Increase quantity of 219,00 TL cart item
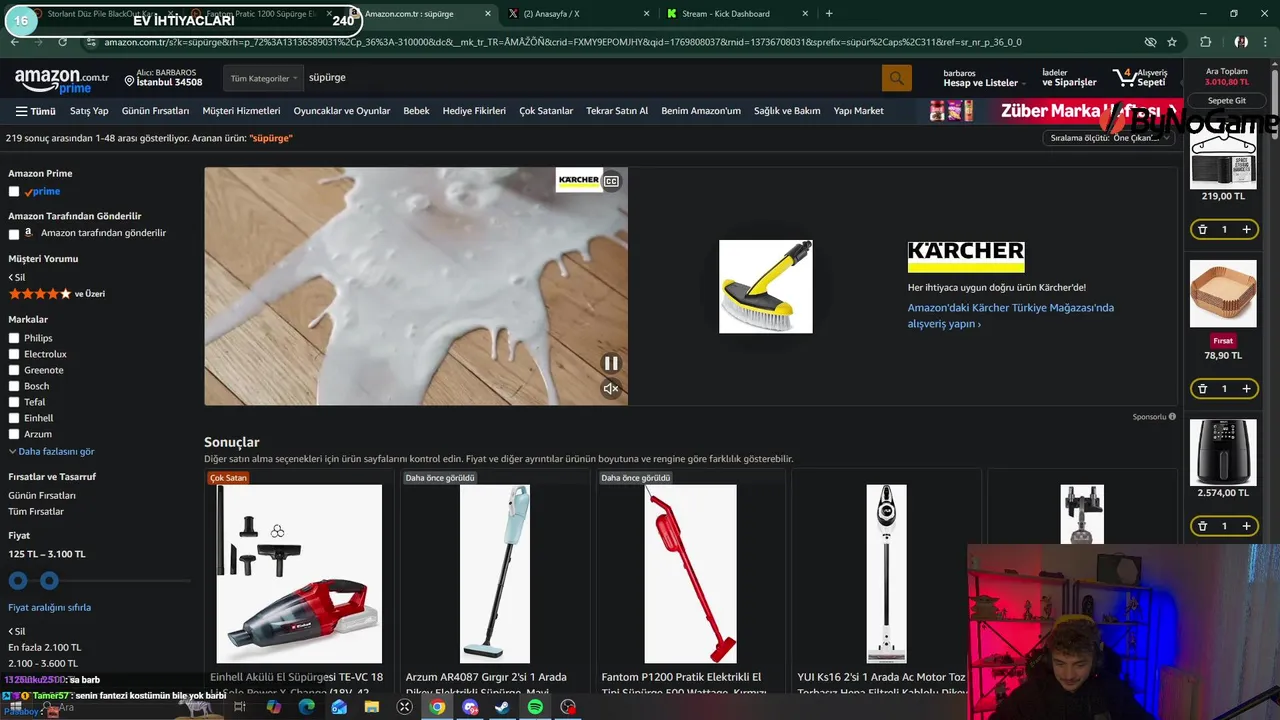Screen dimensions: 1280x720 coord(1246,230)
